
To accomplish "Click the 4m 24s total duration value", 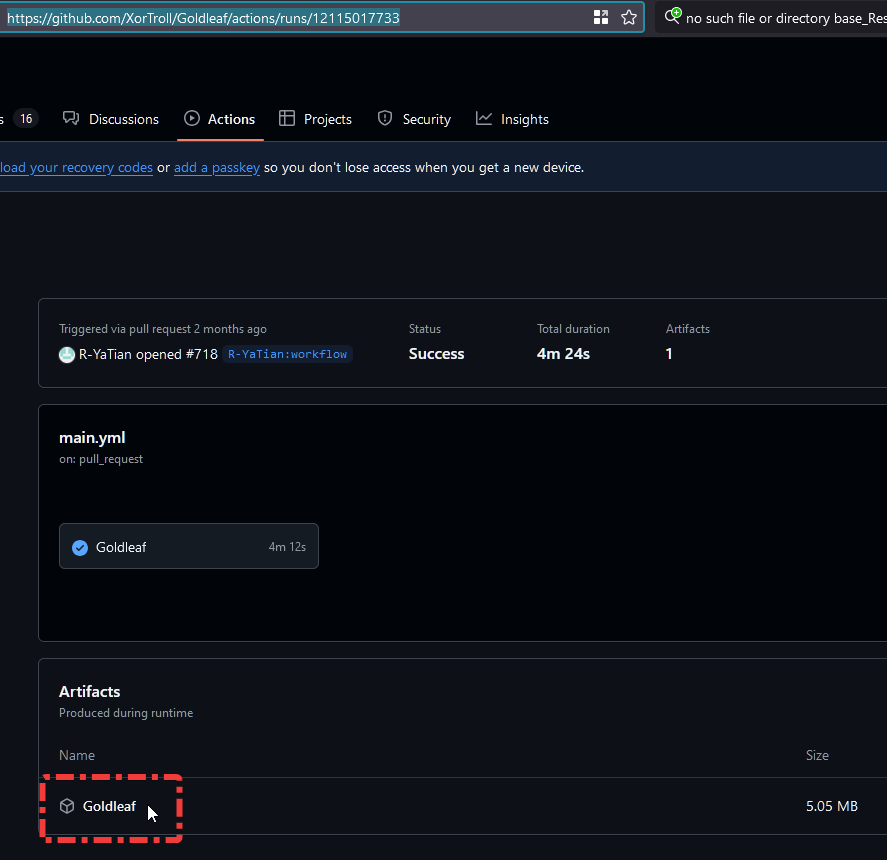I will tap(563, 354).
